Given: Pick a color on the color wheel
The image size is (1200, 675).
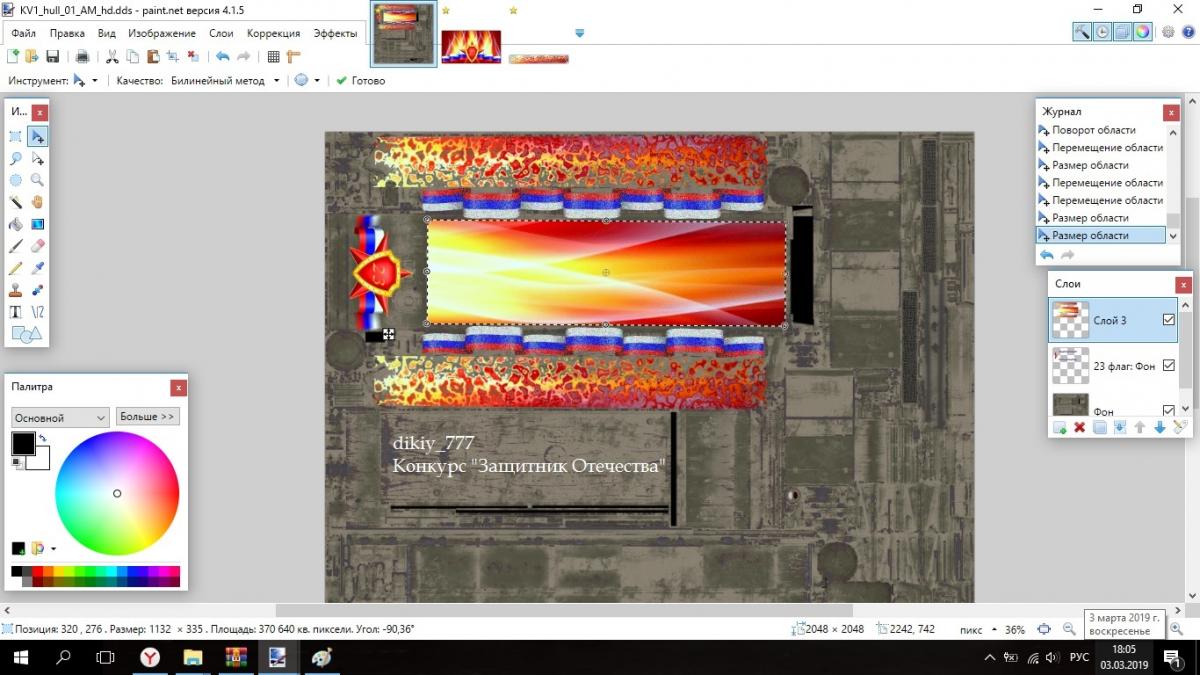Looking at the screenshot, I should tap(117, 493).
